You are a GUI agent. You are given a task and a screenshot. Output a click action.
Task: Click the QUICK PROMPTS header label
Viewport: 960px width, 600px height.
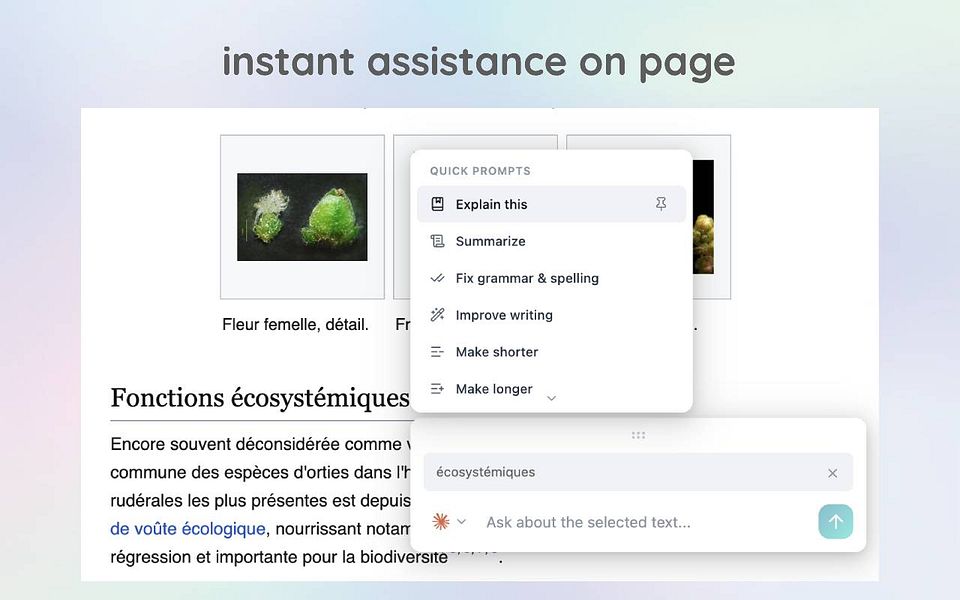pos(480,171)
